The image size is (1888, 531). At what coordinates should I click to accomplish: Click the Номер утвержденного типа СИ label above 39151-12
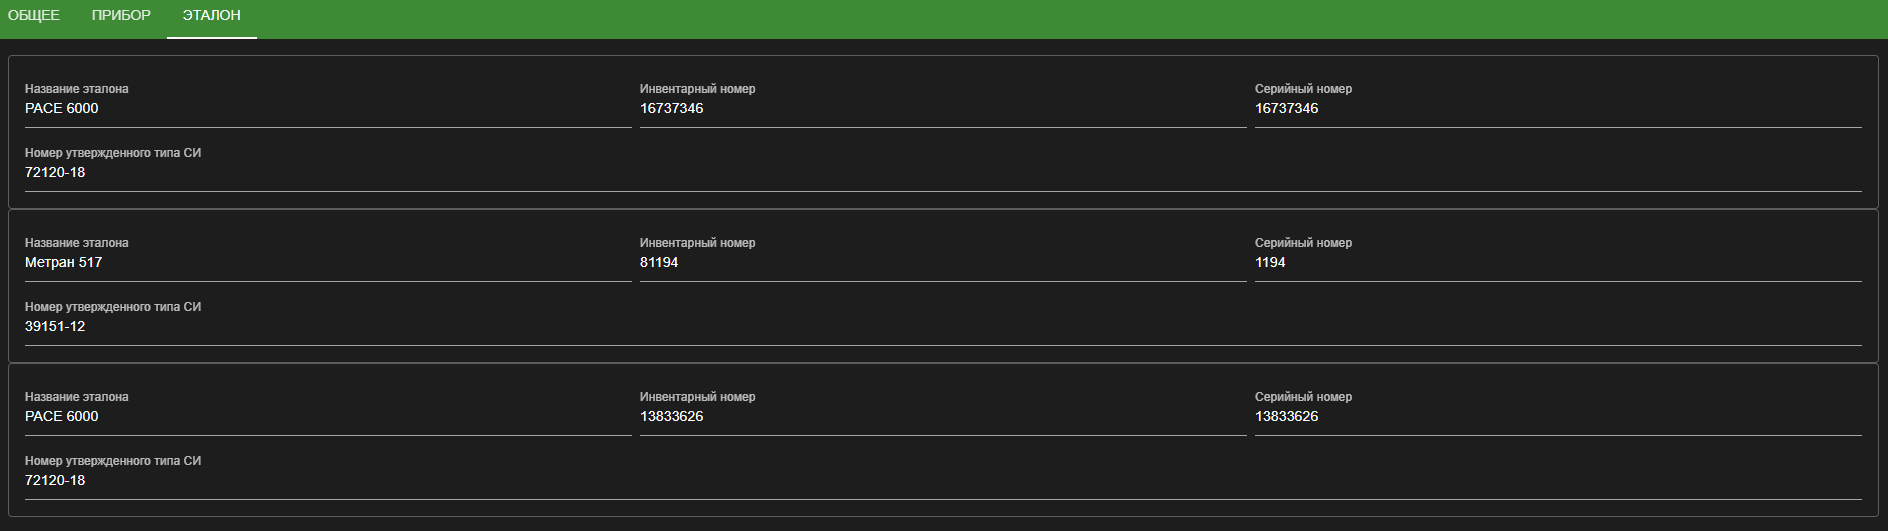point(113,307)
